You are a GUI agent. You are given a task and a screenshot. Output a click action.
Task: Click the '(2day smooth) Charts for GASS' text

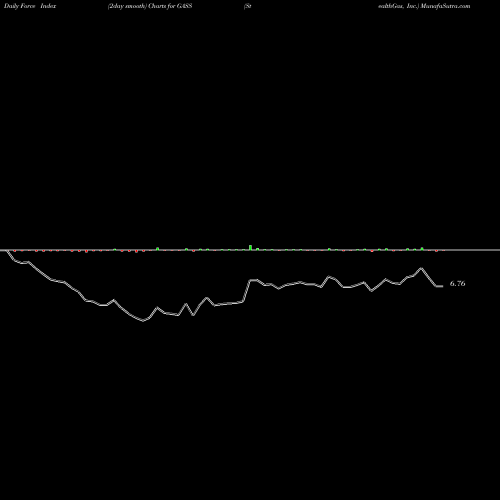150,6
